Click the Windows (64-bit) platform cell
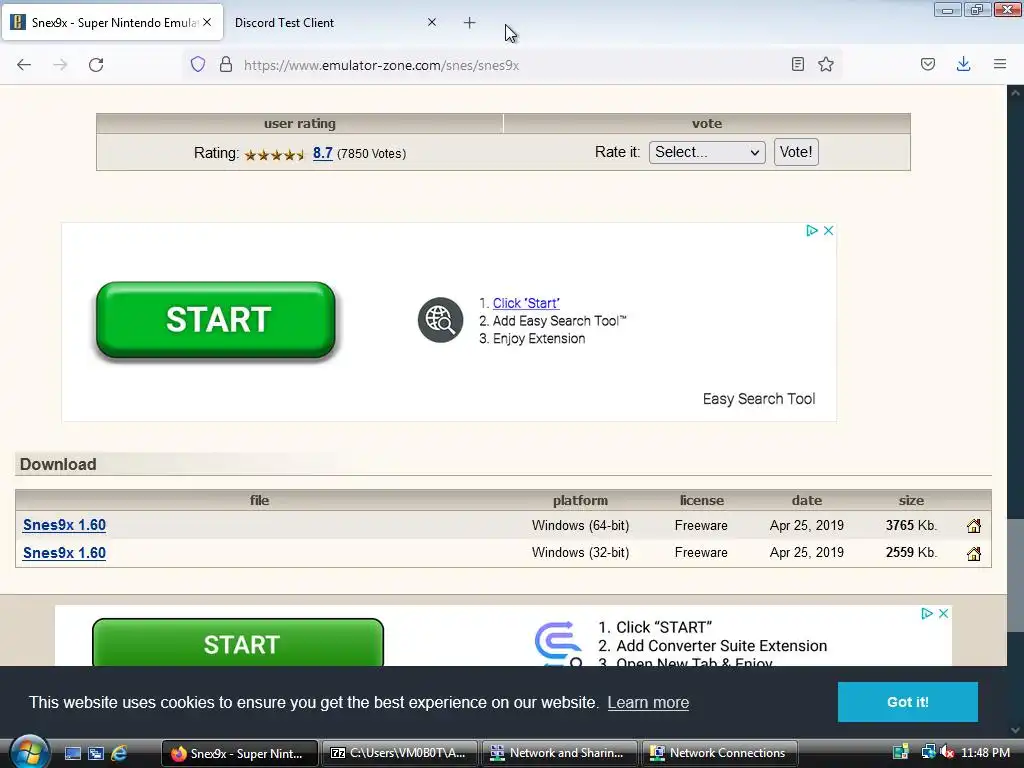Screen dimensions: 1024x768 tap(580, 526)
